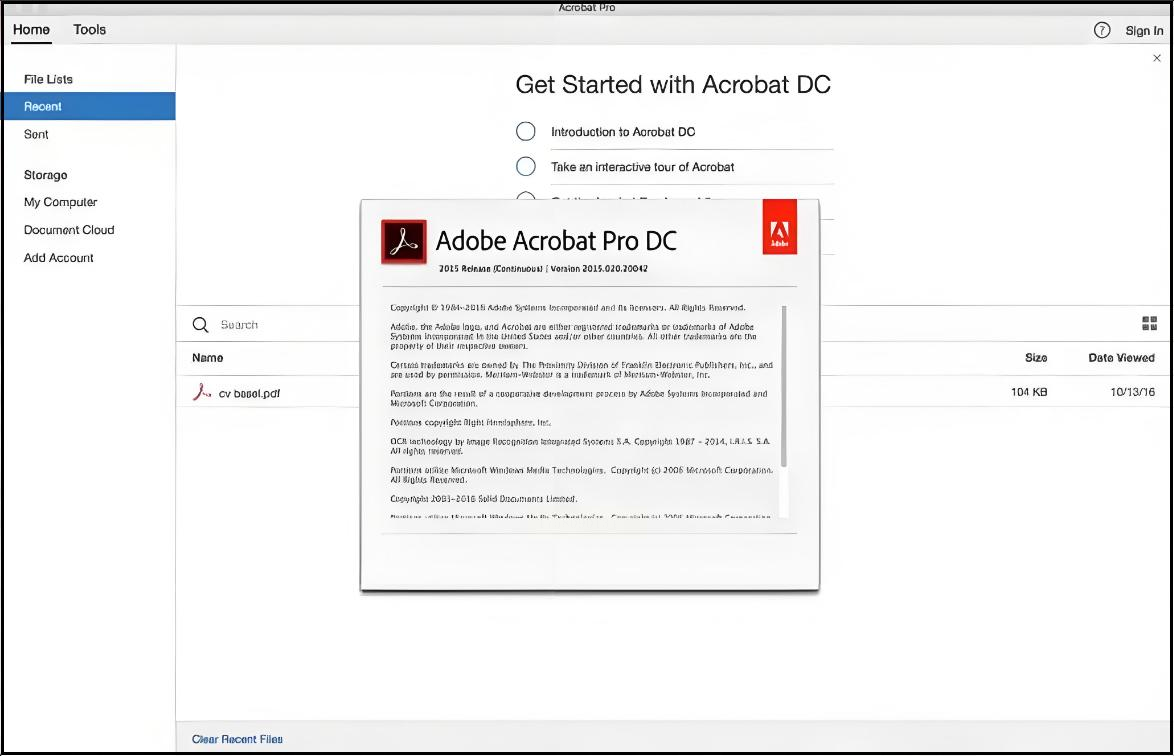The image size is (1174, 756).
Task: Sort by Date Viewed column header
Action: coord(1122,358)
